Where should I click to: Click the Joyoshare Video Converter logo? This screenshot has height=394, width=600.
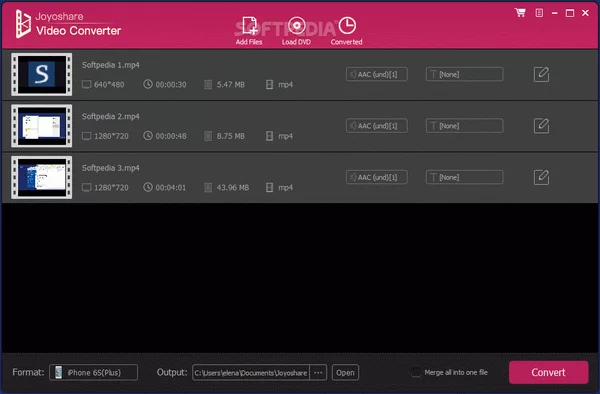click(x=68, y=24)
